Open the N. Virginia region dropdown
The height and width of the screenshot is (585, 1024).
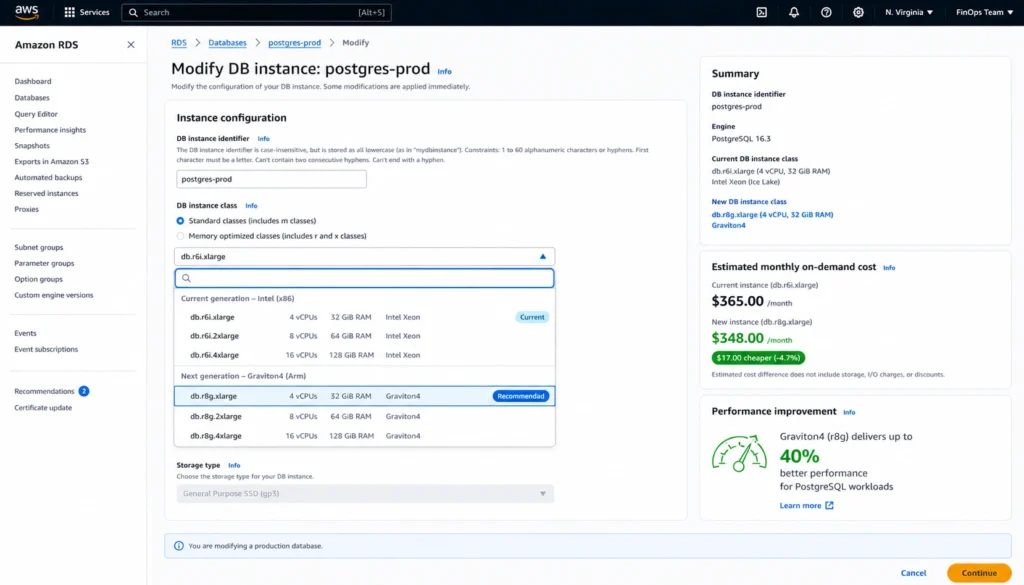909,12
